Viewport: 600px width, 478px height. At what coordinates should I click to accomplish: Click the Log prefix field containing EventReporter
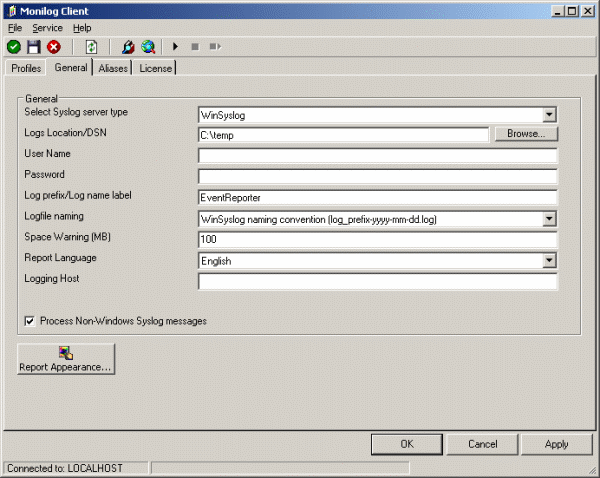click(x=378, y=197)
